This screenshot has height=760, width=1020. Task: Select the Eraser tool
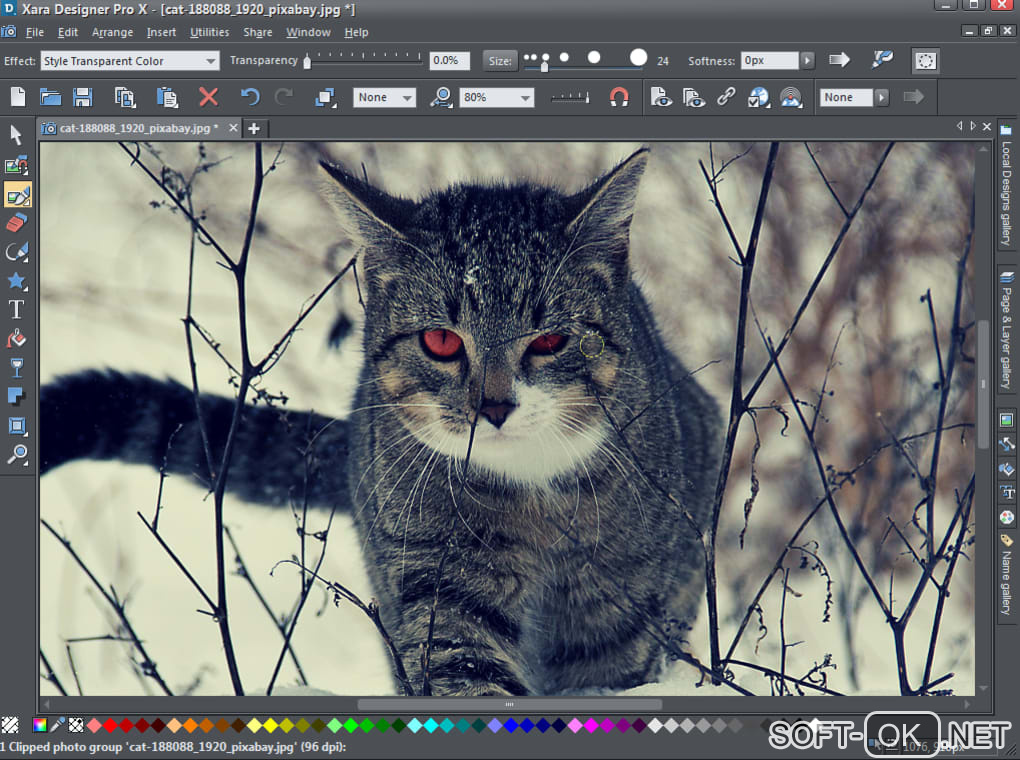16,223
